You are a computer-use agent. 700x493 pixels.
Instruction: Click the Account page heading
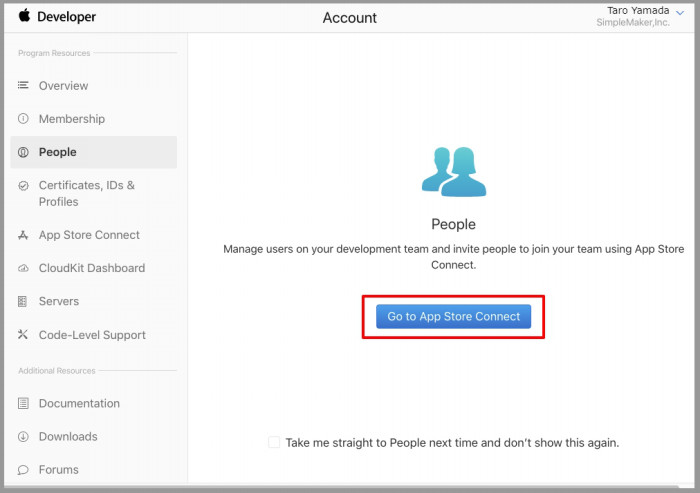coord(350,18)
